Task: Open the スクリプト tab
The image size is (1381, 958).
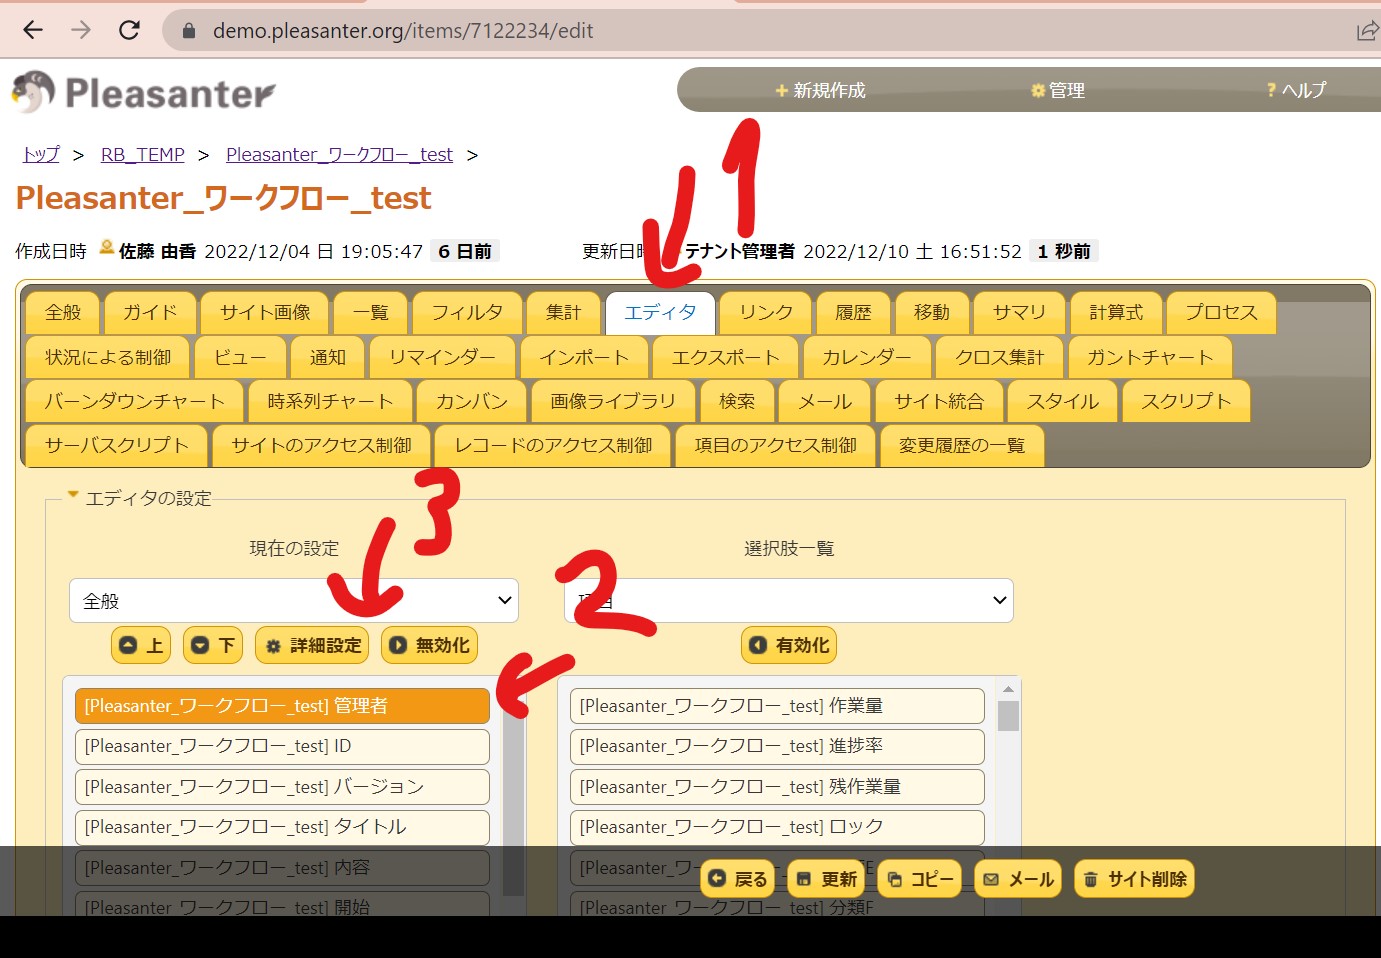Action: 1186,401
